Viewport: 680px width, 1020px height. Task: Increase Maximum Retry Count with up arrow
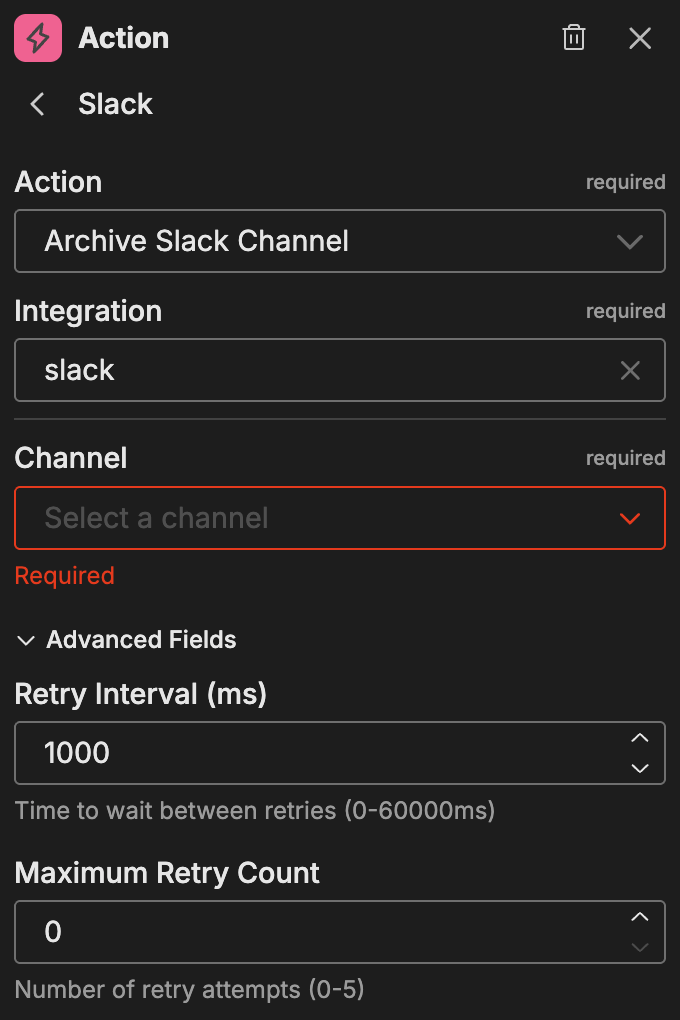point(641,917)
